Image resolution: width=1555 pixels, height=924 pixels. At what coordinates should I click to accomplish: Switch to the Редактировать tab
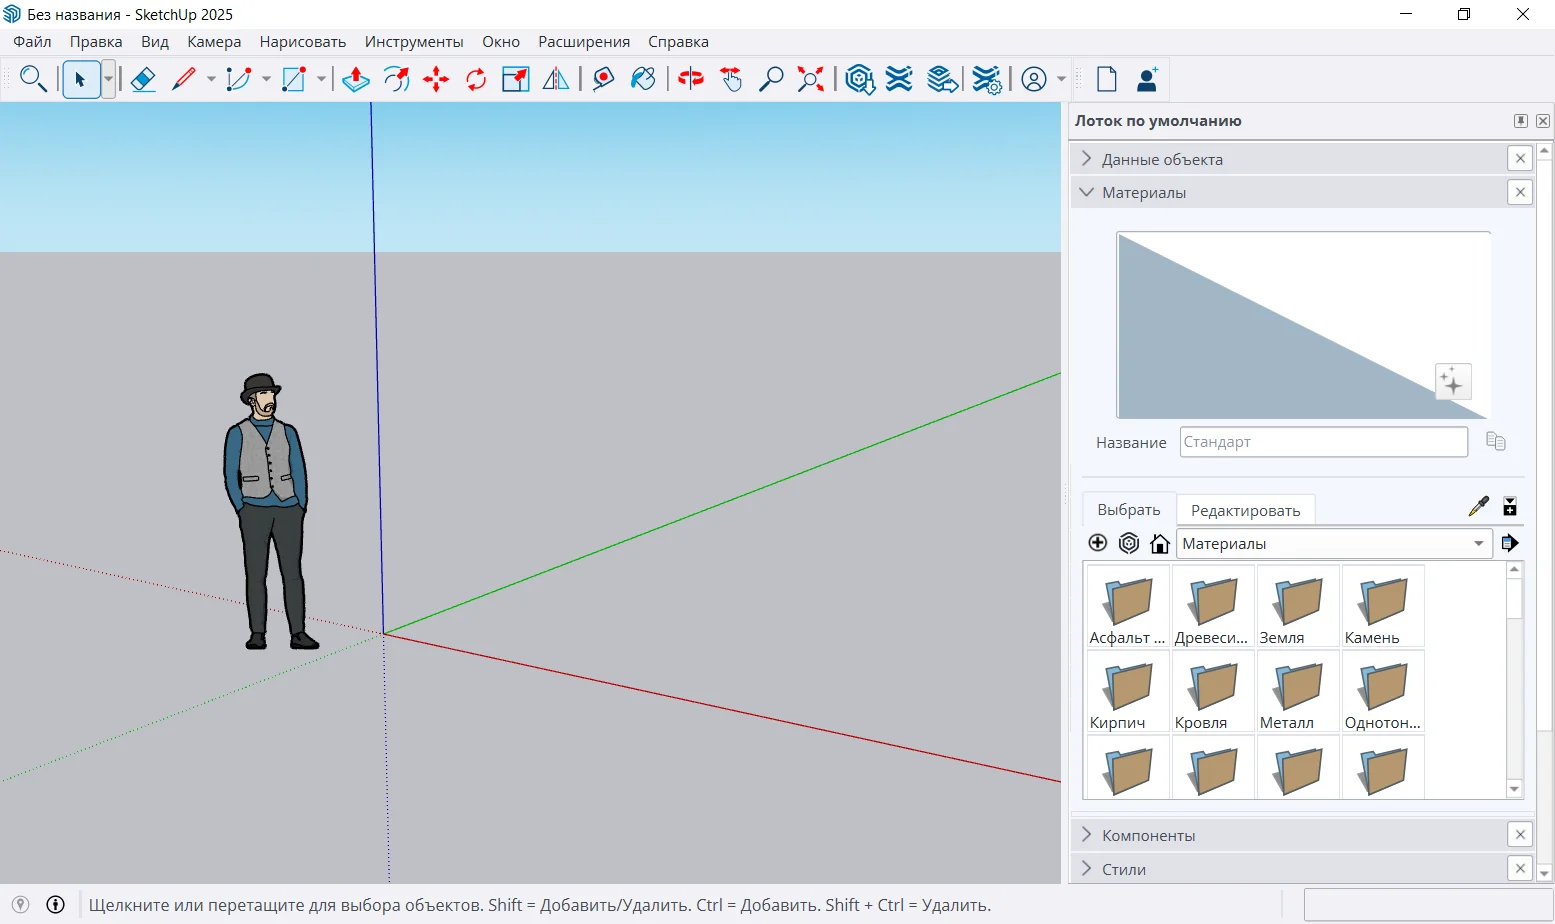1245,510
